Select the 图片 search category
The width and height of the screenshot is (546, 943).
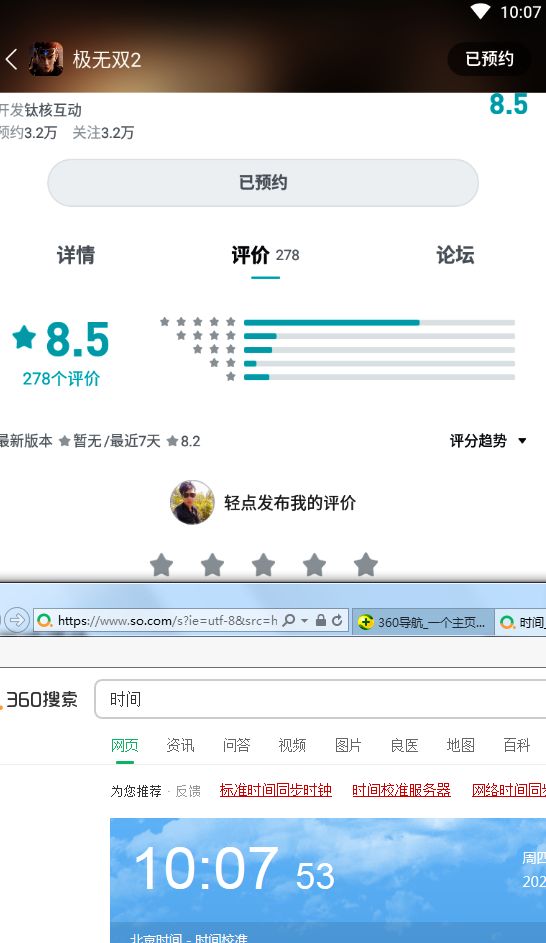coord(348,746)
